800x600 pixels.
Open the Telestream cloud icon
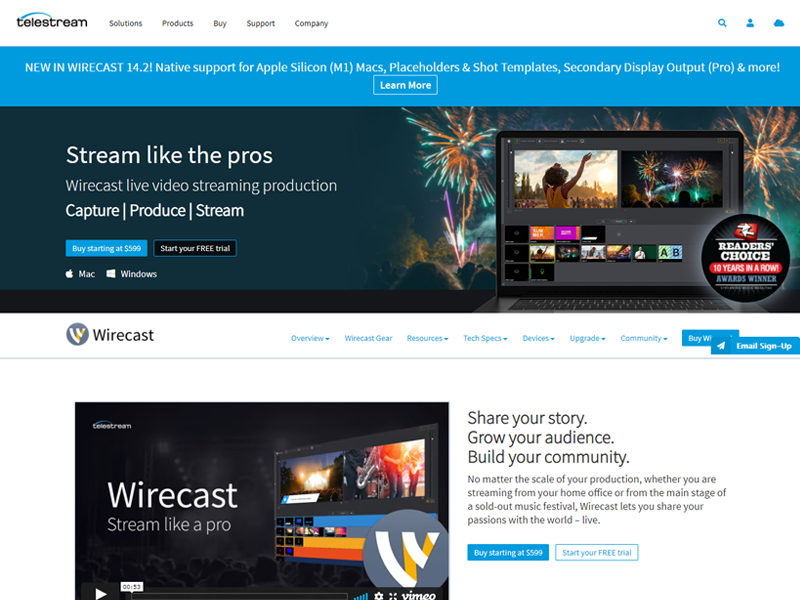tap(779, 23)
